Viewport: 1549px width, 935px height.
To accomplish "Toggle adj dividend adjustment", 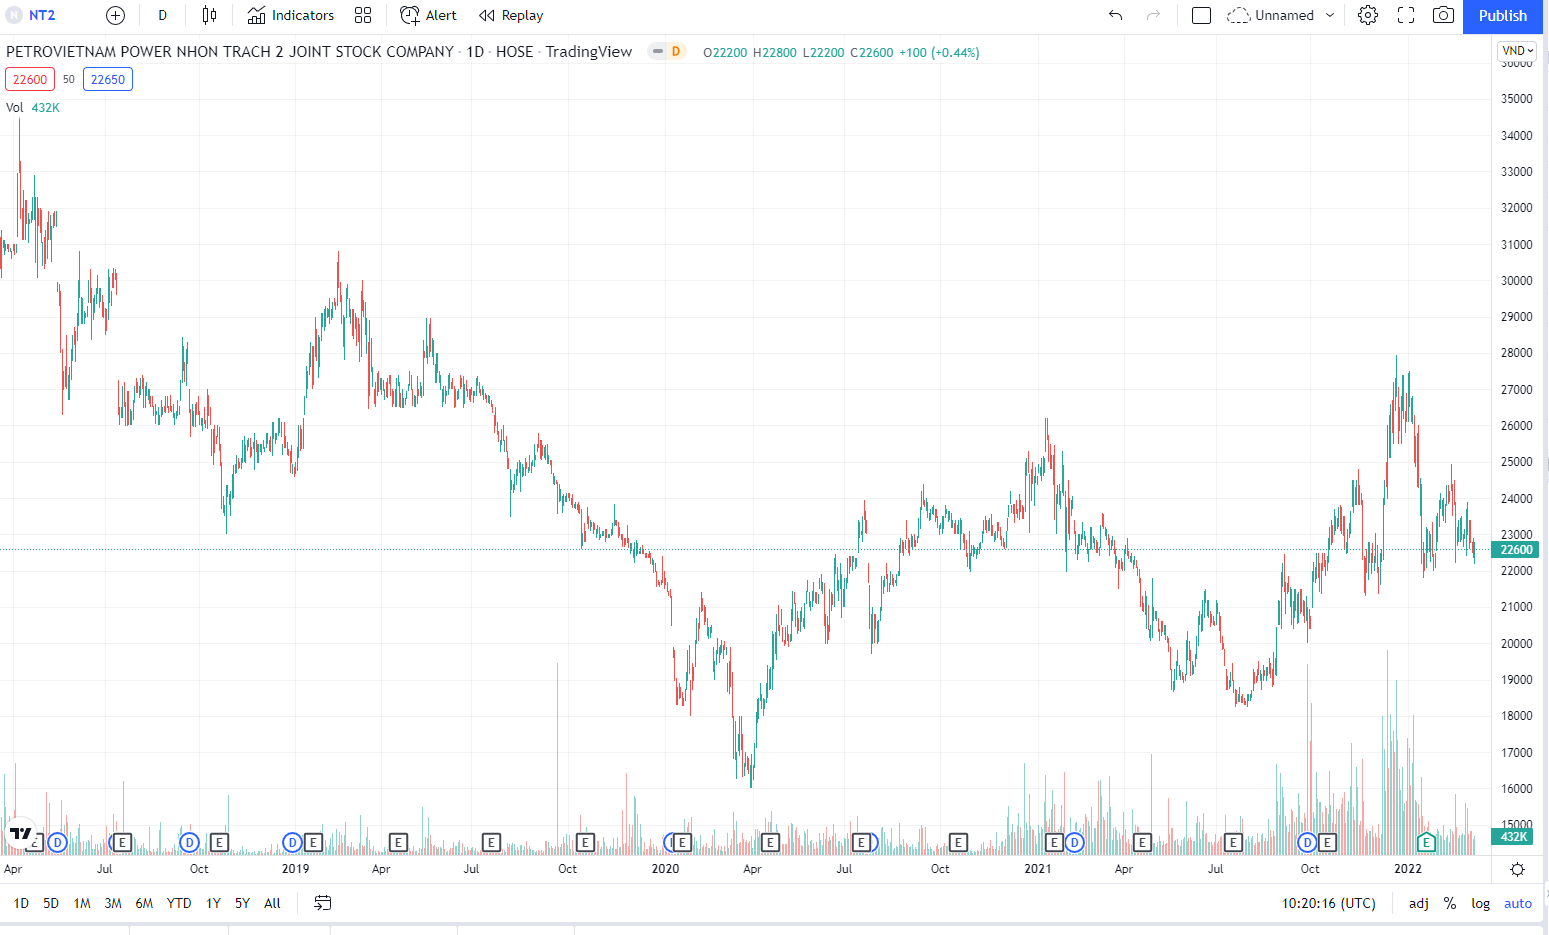I will pos(1418,903).
